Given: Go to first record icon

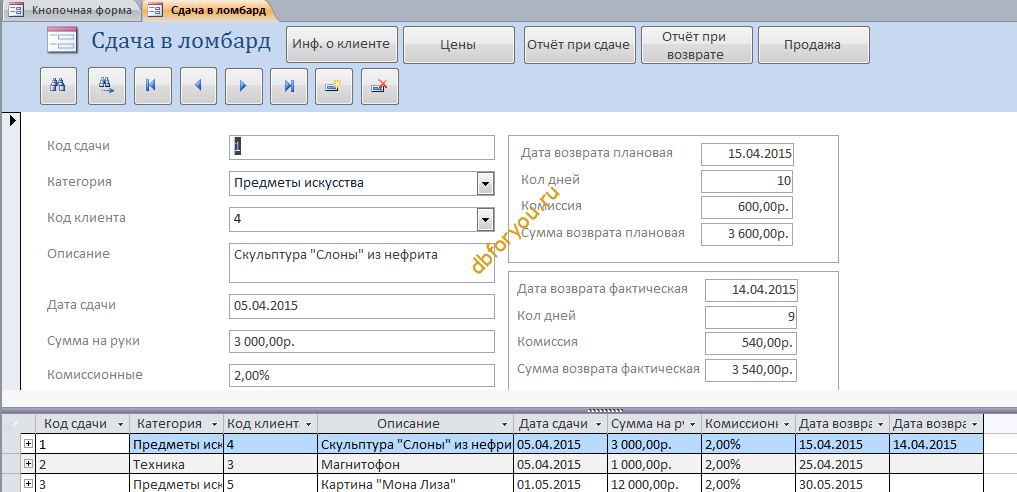Looking at the screenshot, I should 152,86.
